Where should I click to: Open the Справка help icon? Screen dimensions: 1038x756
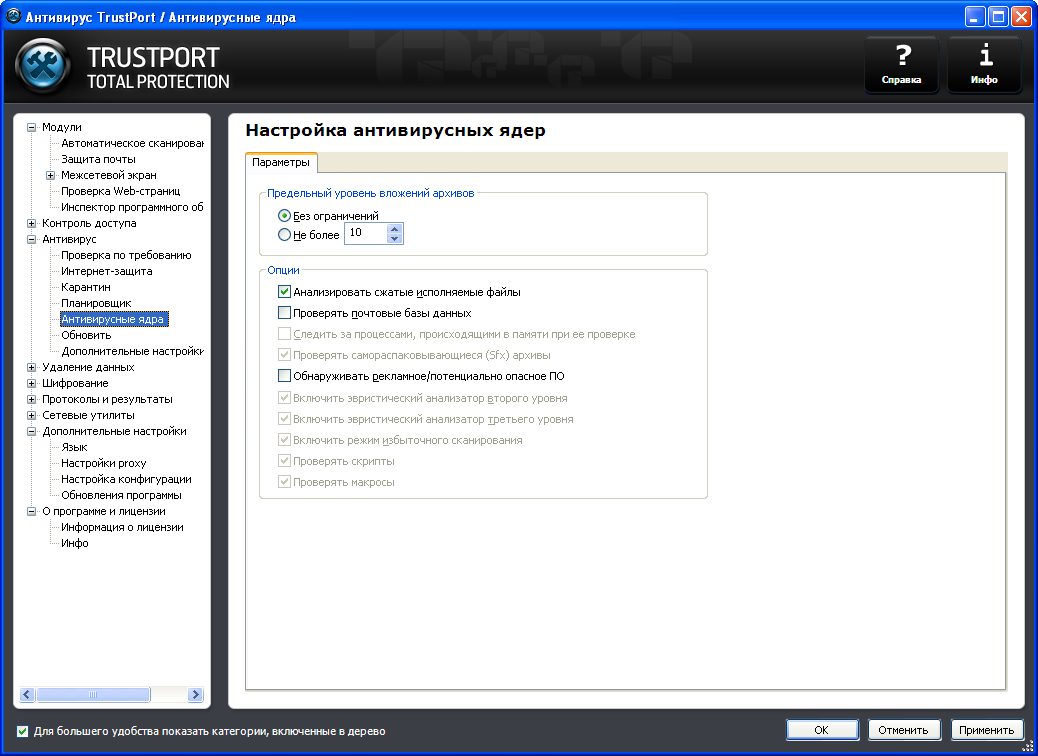901,64
